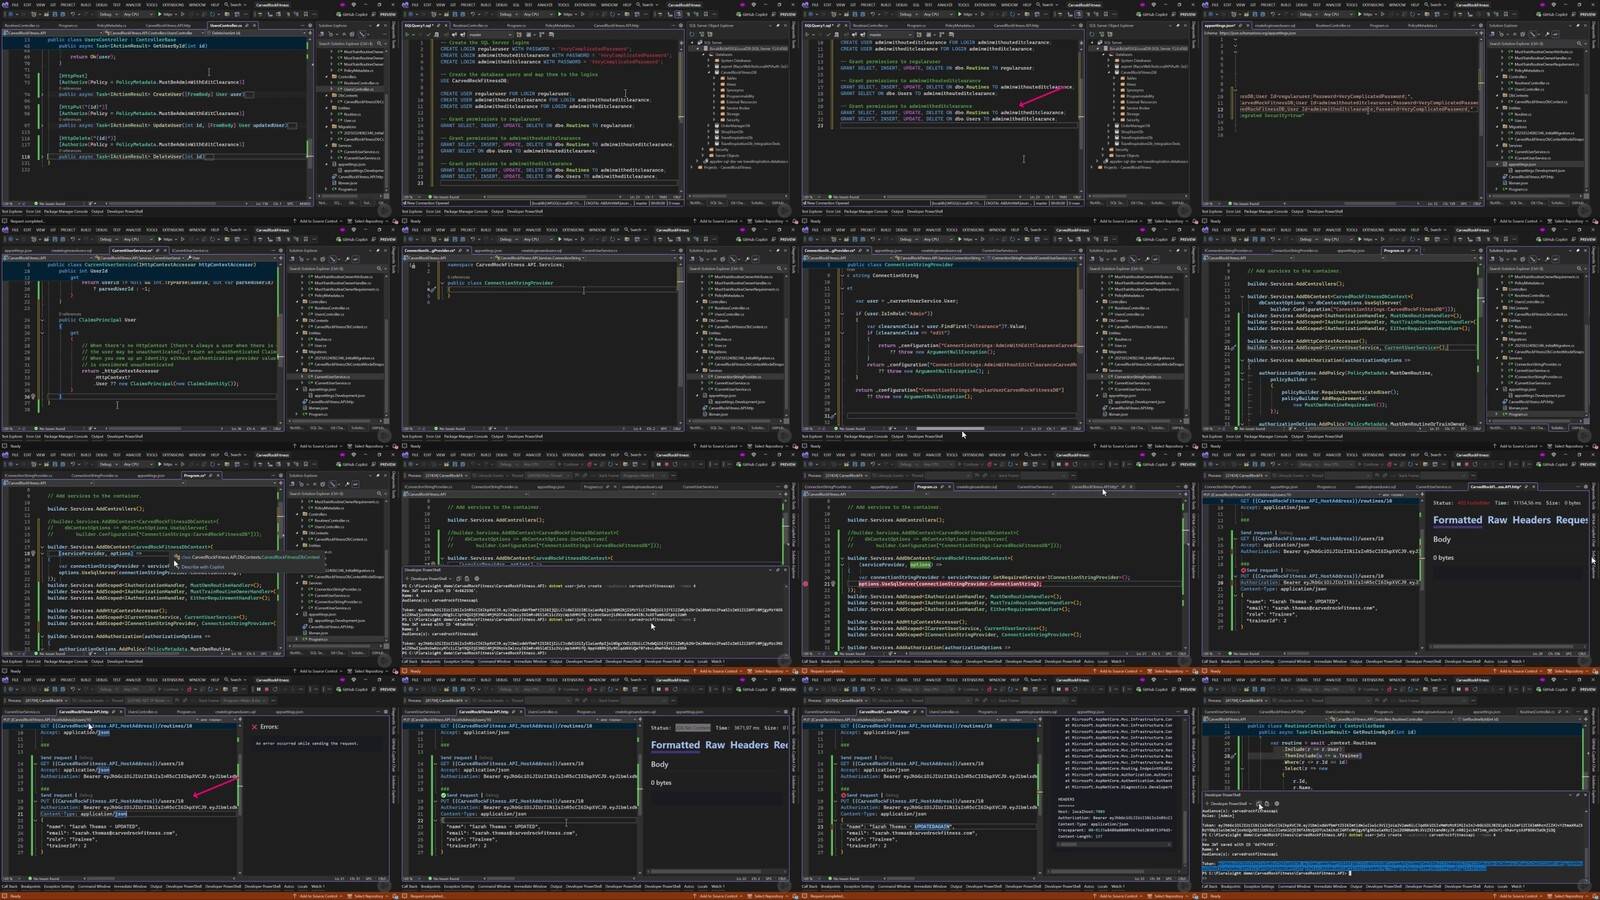
Task: Click red error icon above PUT request in 403 screenshot
Action: 1243,570
